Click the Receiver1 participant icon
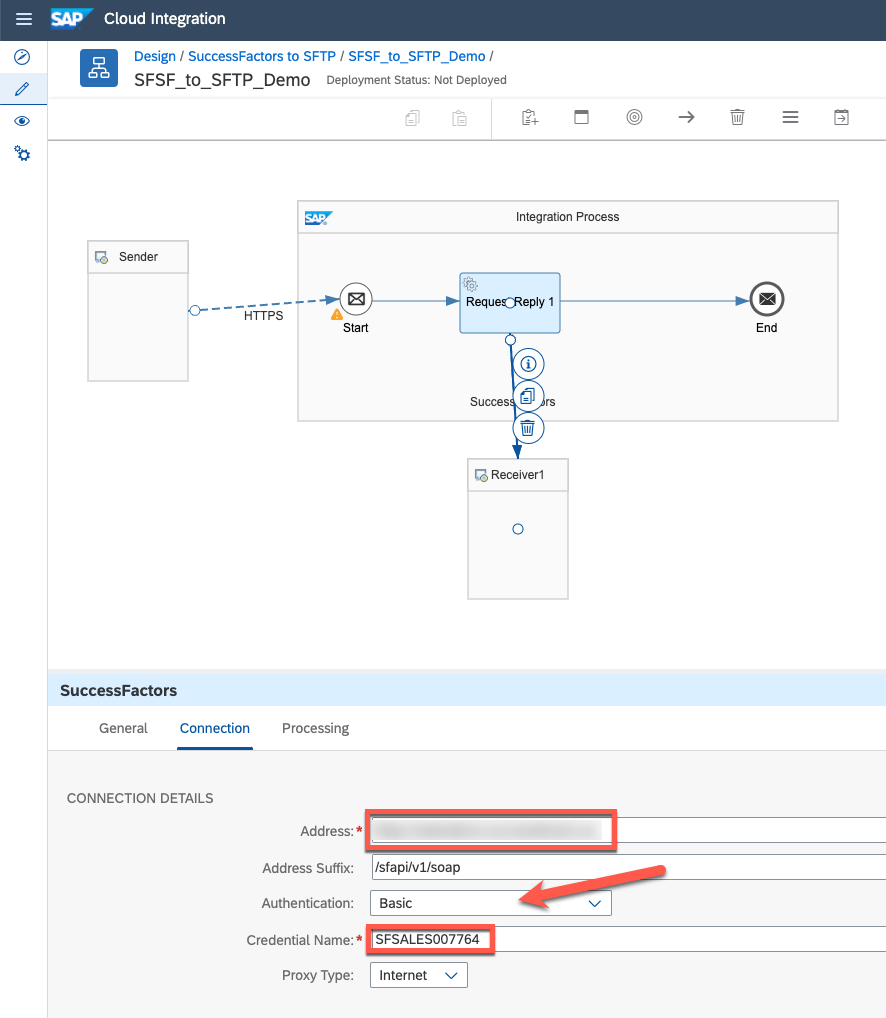This screenshot has width=886, height=1018. (x=482, y=475)
